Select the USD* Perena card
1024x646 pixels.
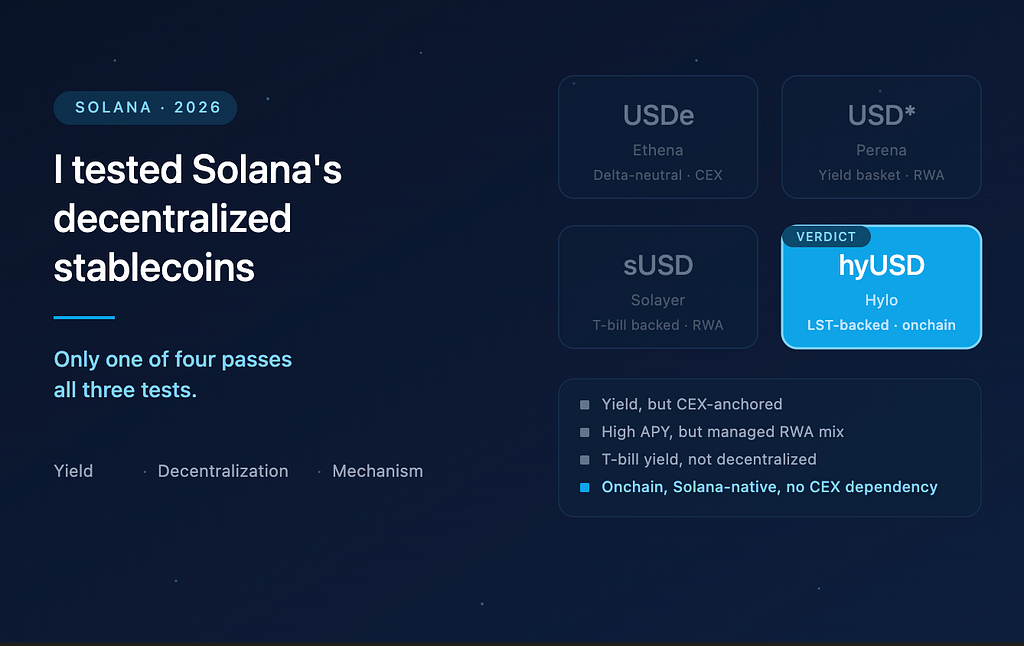point(881,137)
